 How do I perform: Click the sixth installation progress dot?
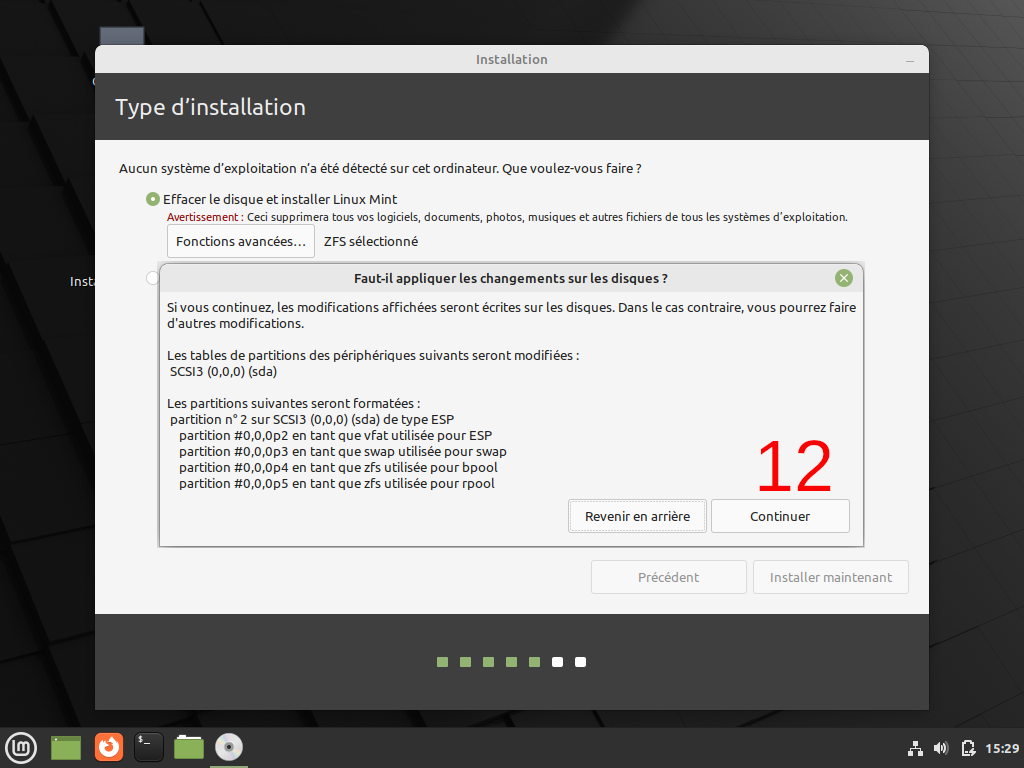557,661
